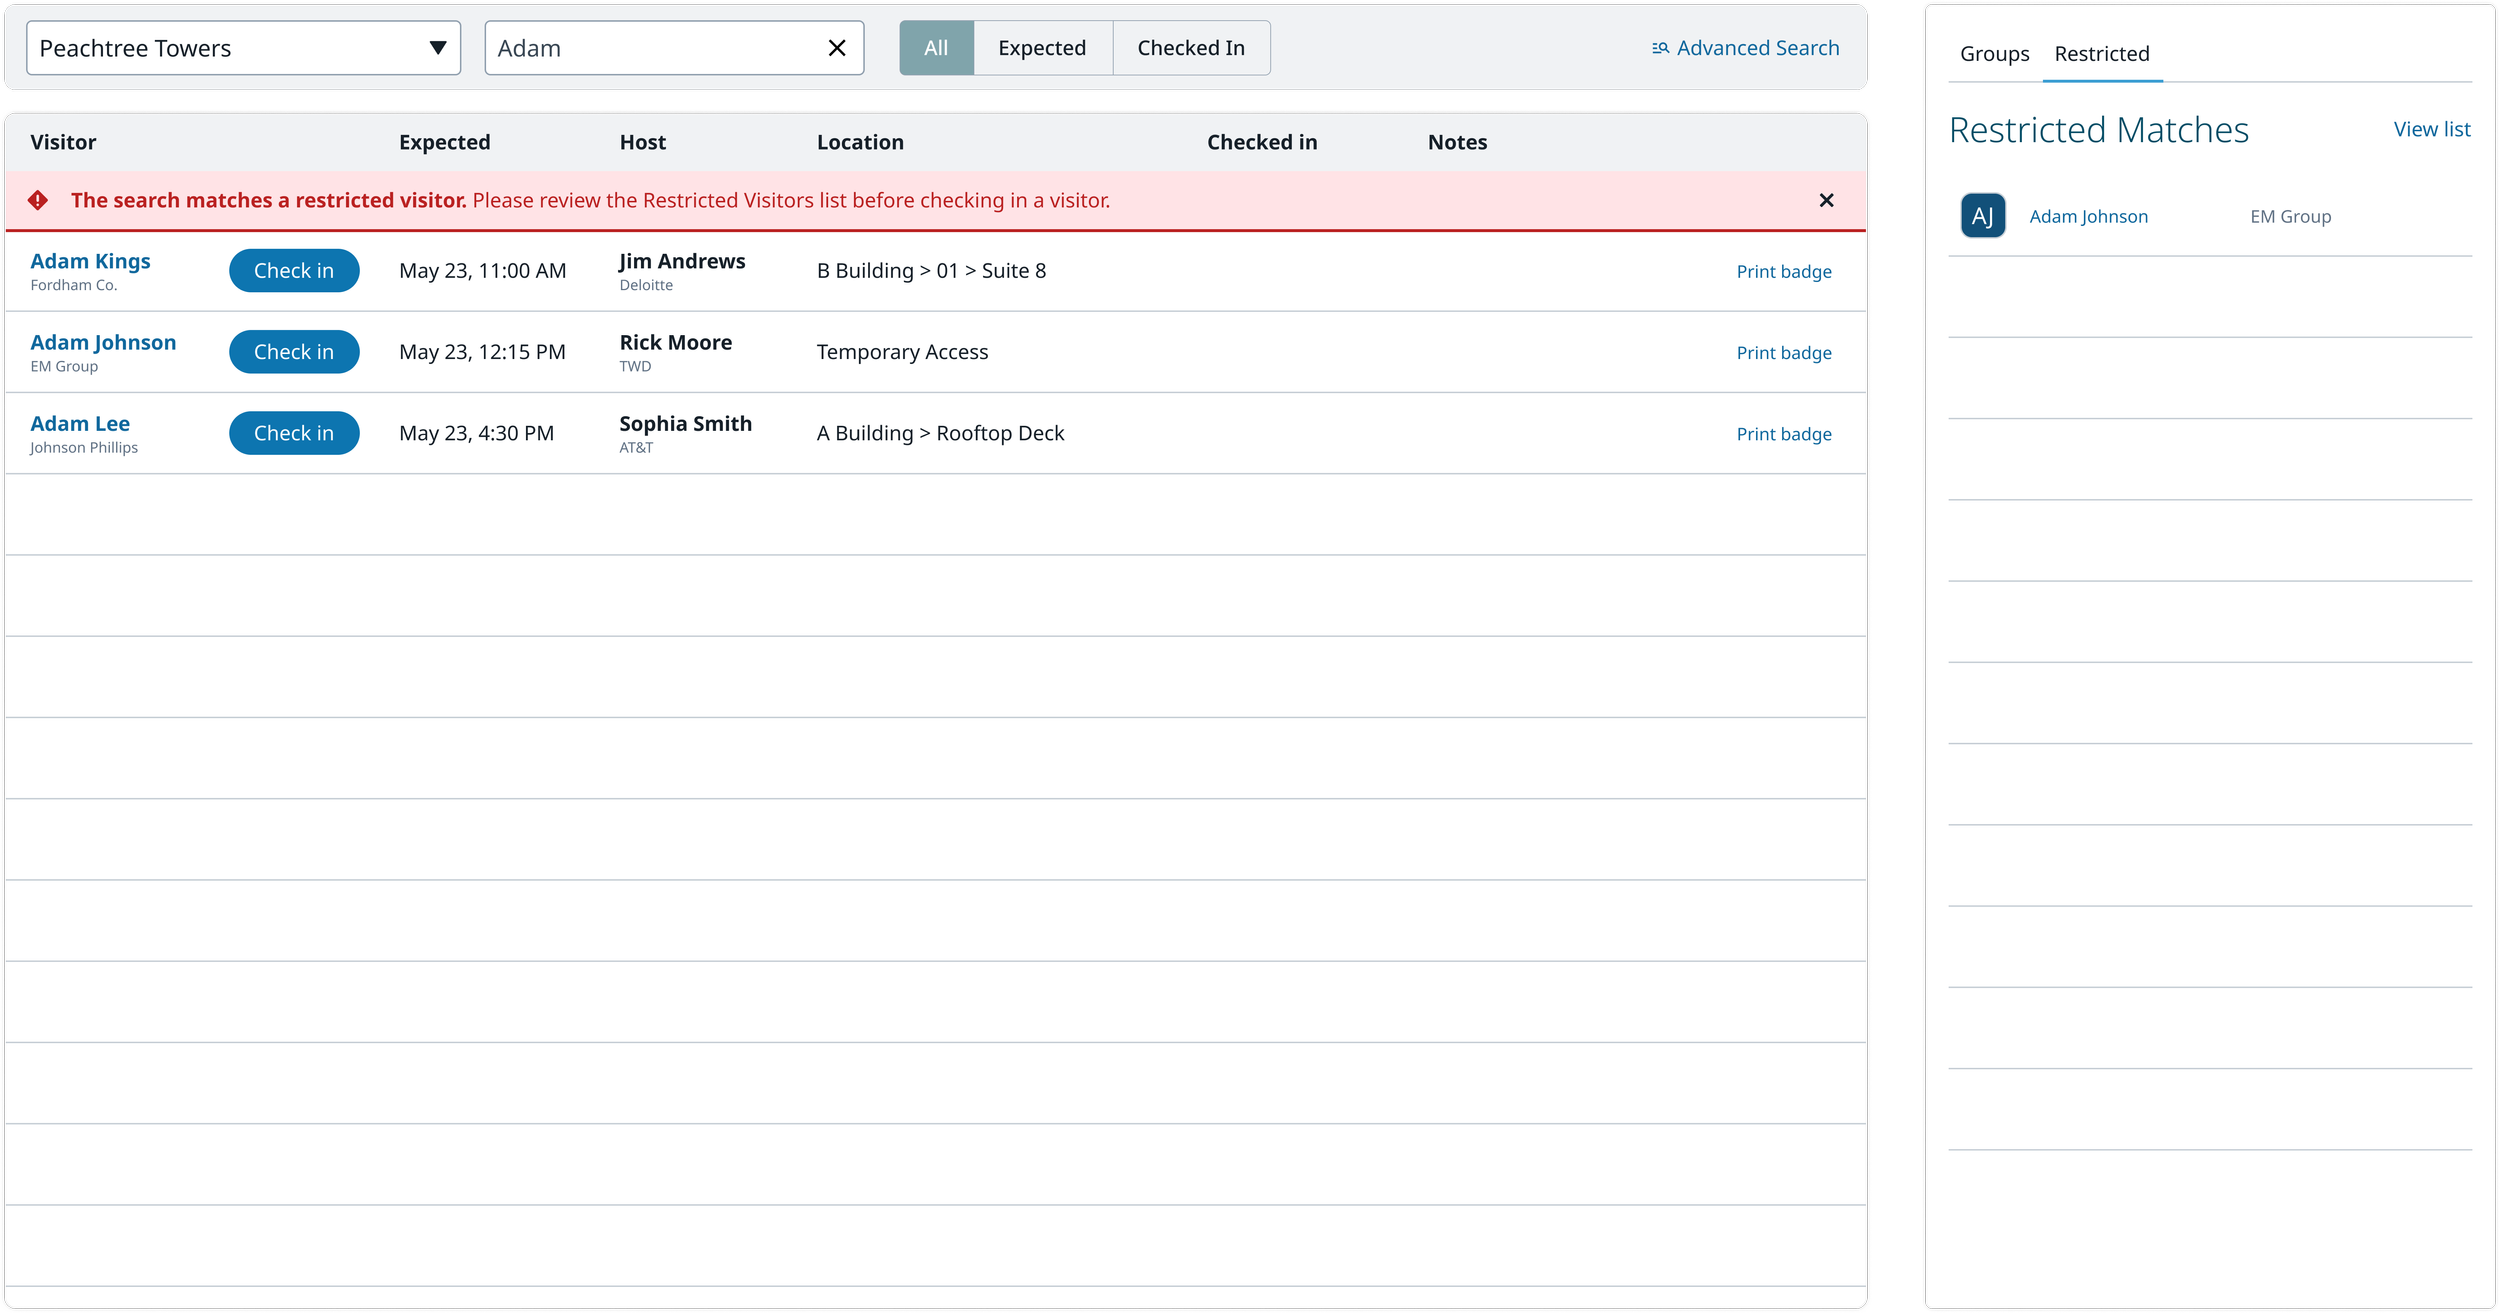Filter visitors by Expected

pos(1041,48)
